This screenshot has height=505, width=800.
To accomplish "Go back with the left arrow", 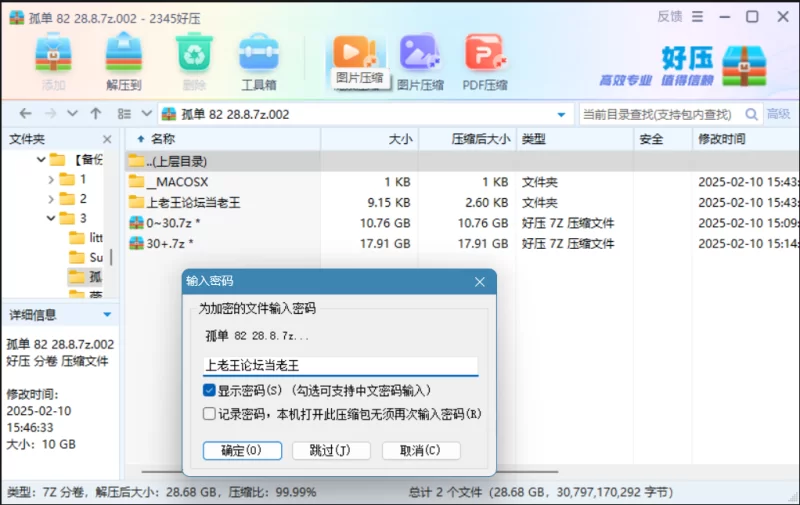I will [25, 114].
